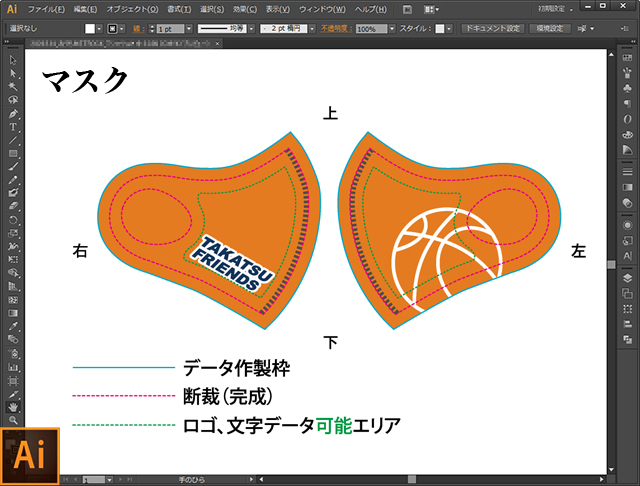The width and height of the screenshot is (640, 486).
Task: Expand the 2 pt brush definition dropdown
Action: pos(312,29)
